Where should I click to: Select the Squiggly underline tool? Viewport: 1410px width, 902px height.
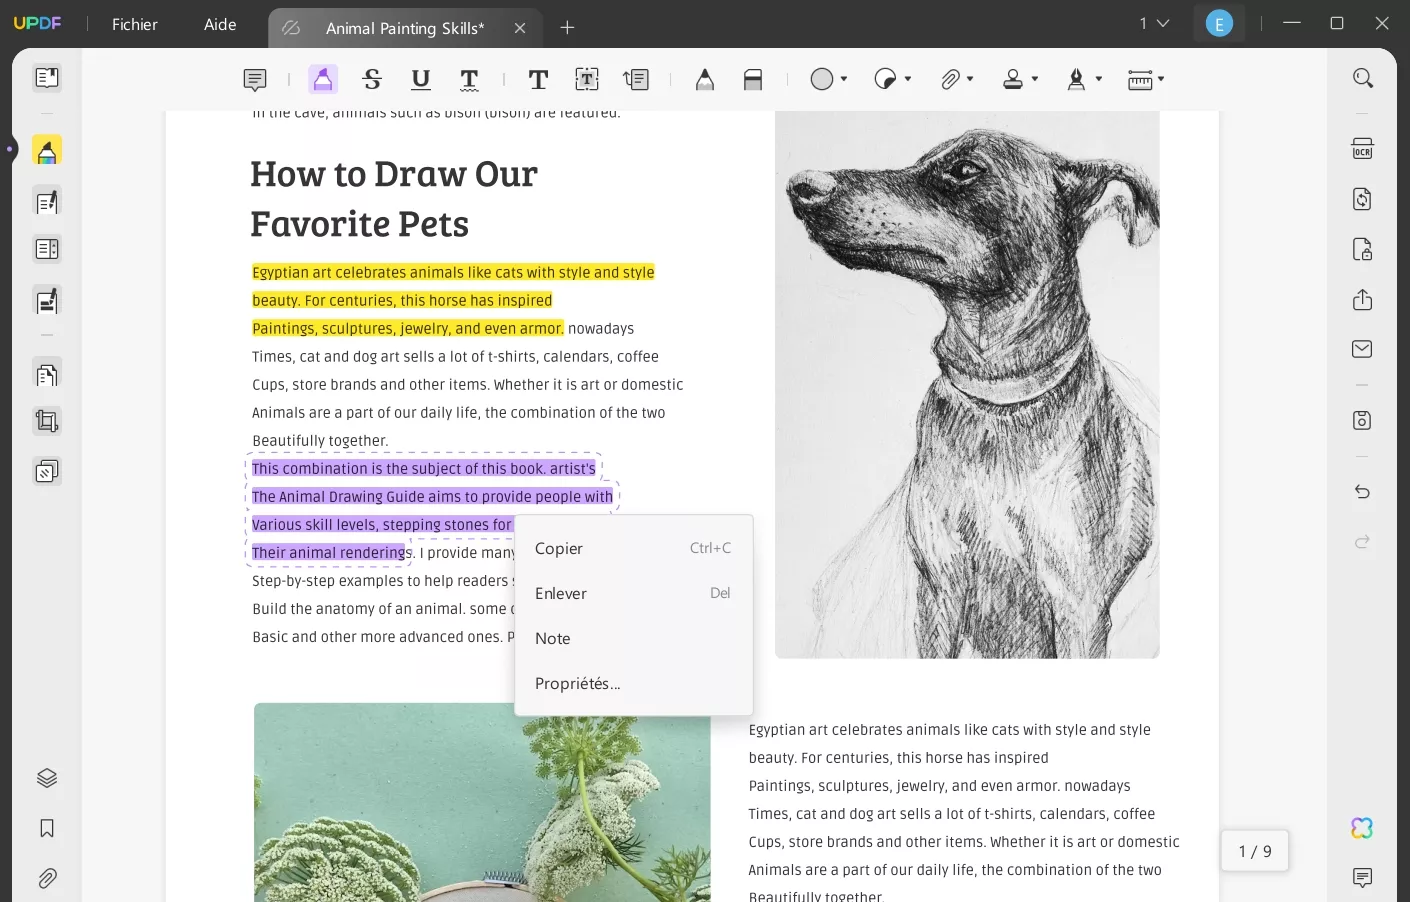tap(469, 79)
